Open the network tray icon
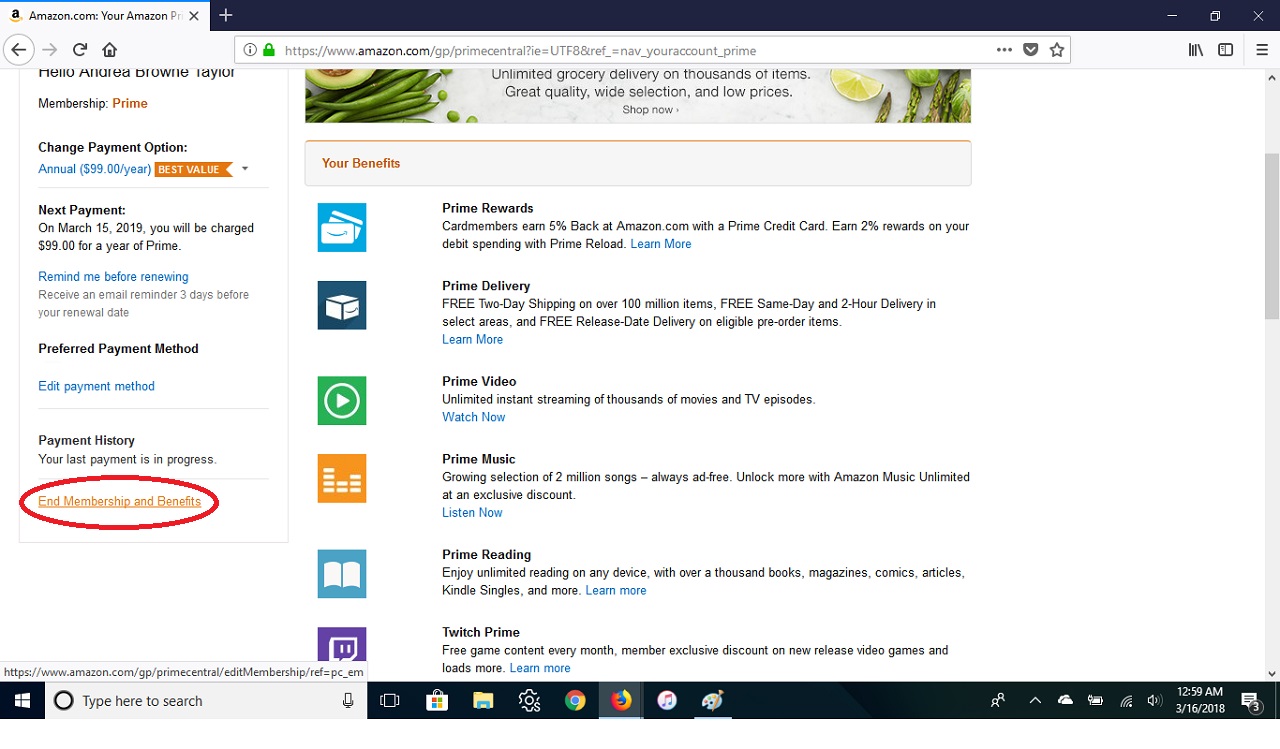 [x=1126, y=701]
